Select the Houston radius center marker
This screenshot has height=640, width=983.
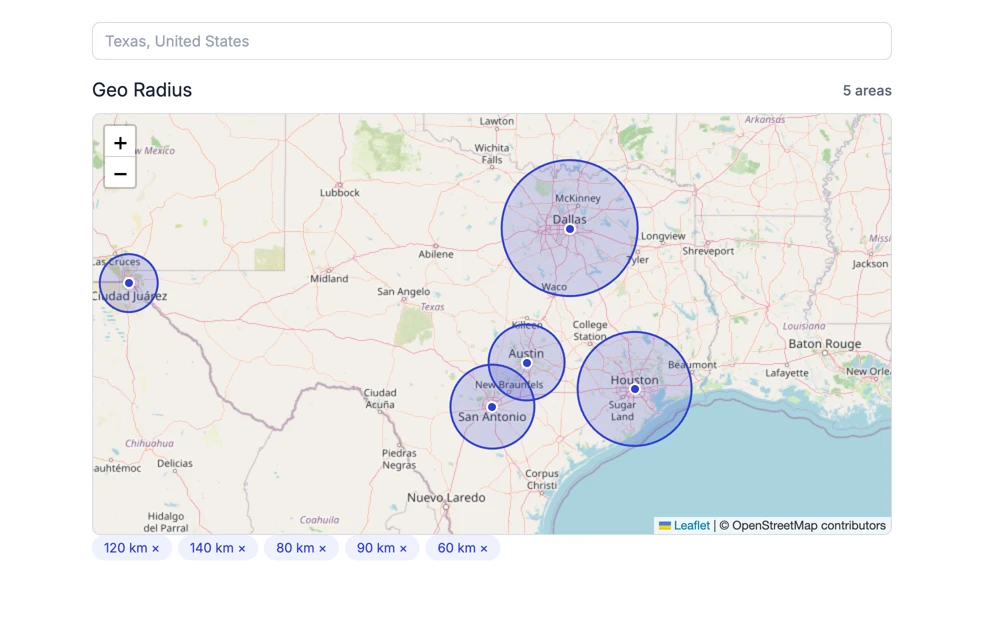click(x=634, y=389)
